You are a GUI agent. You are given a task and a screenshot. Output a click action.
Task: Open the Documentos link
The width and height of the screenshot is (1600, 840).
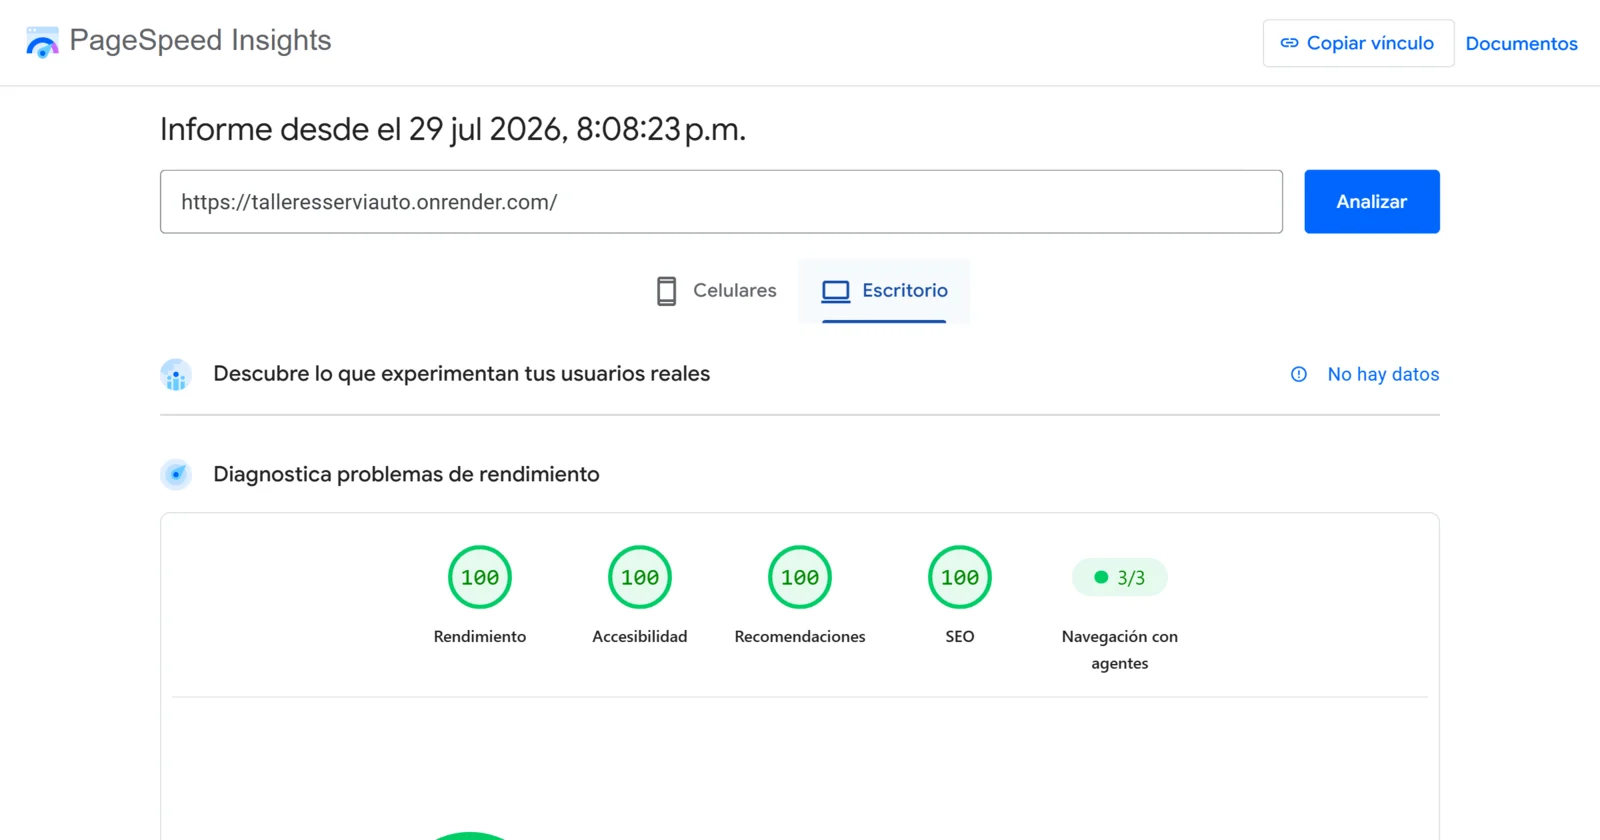coord(1521,44)
